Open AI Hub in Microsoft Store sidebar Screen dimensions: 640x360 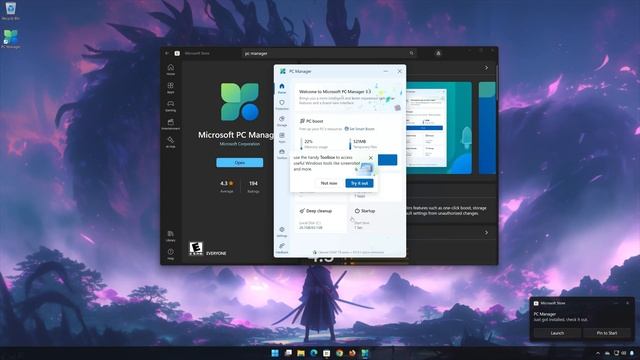point(171,142)
